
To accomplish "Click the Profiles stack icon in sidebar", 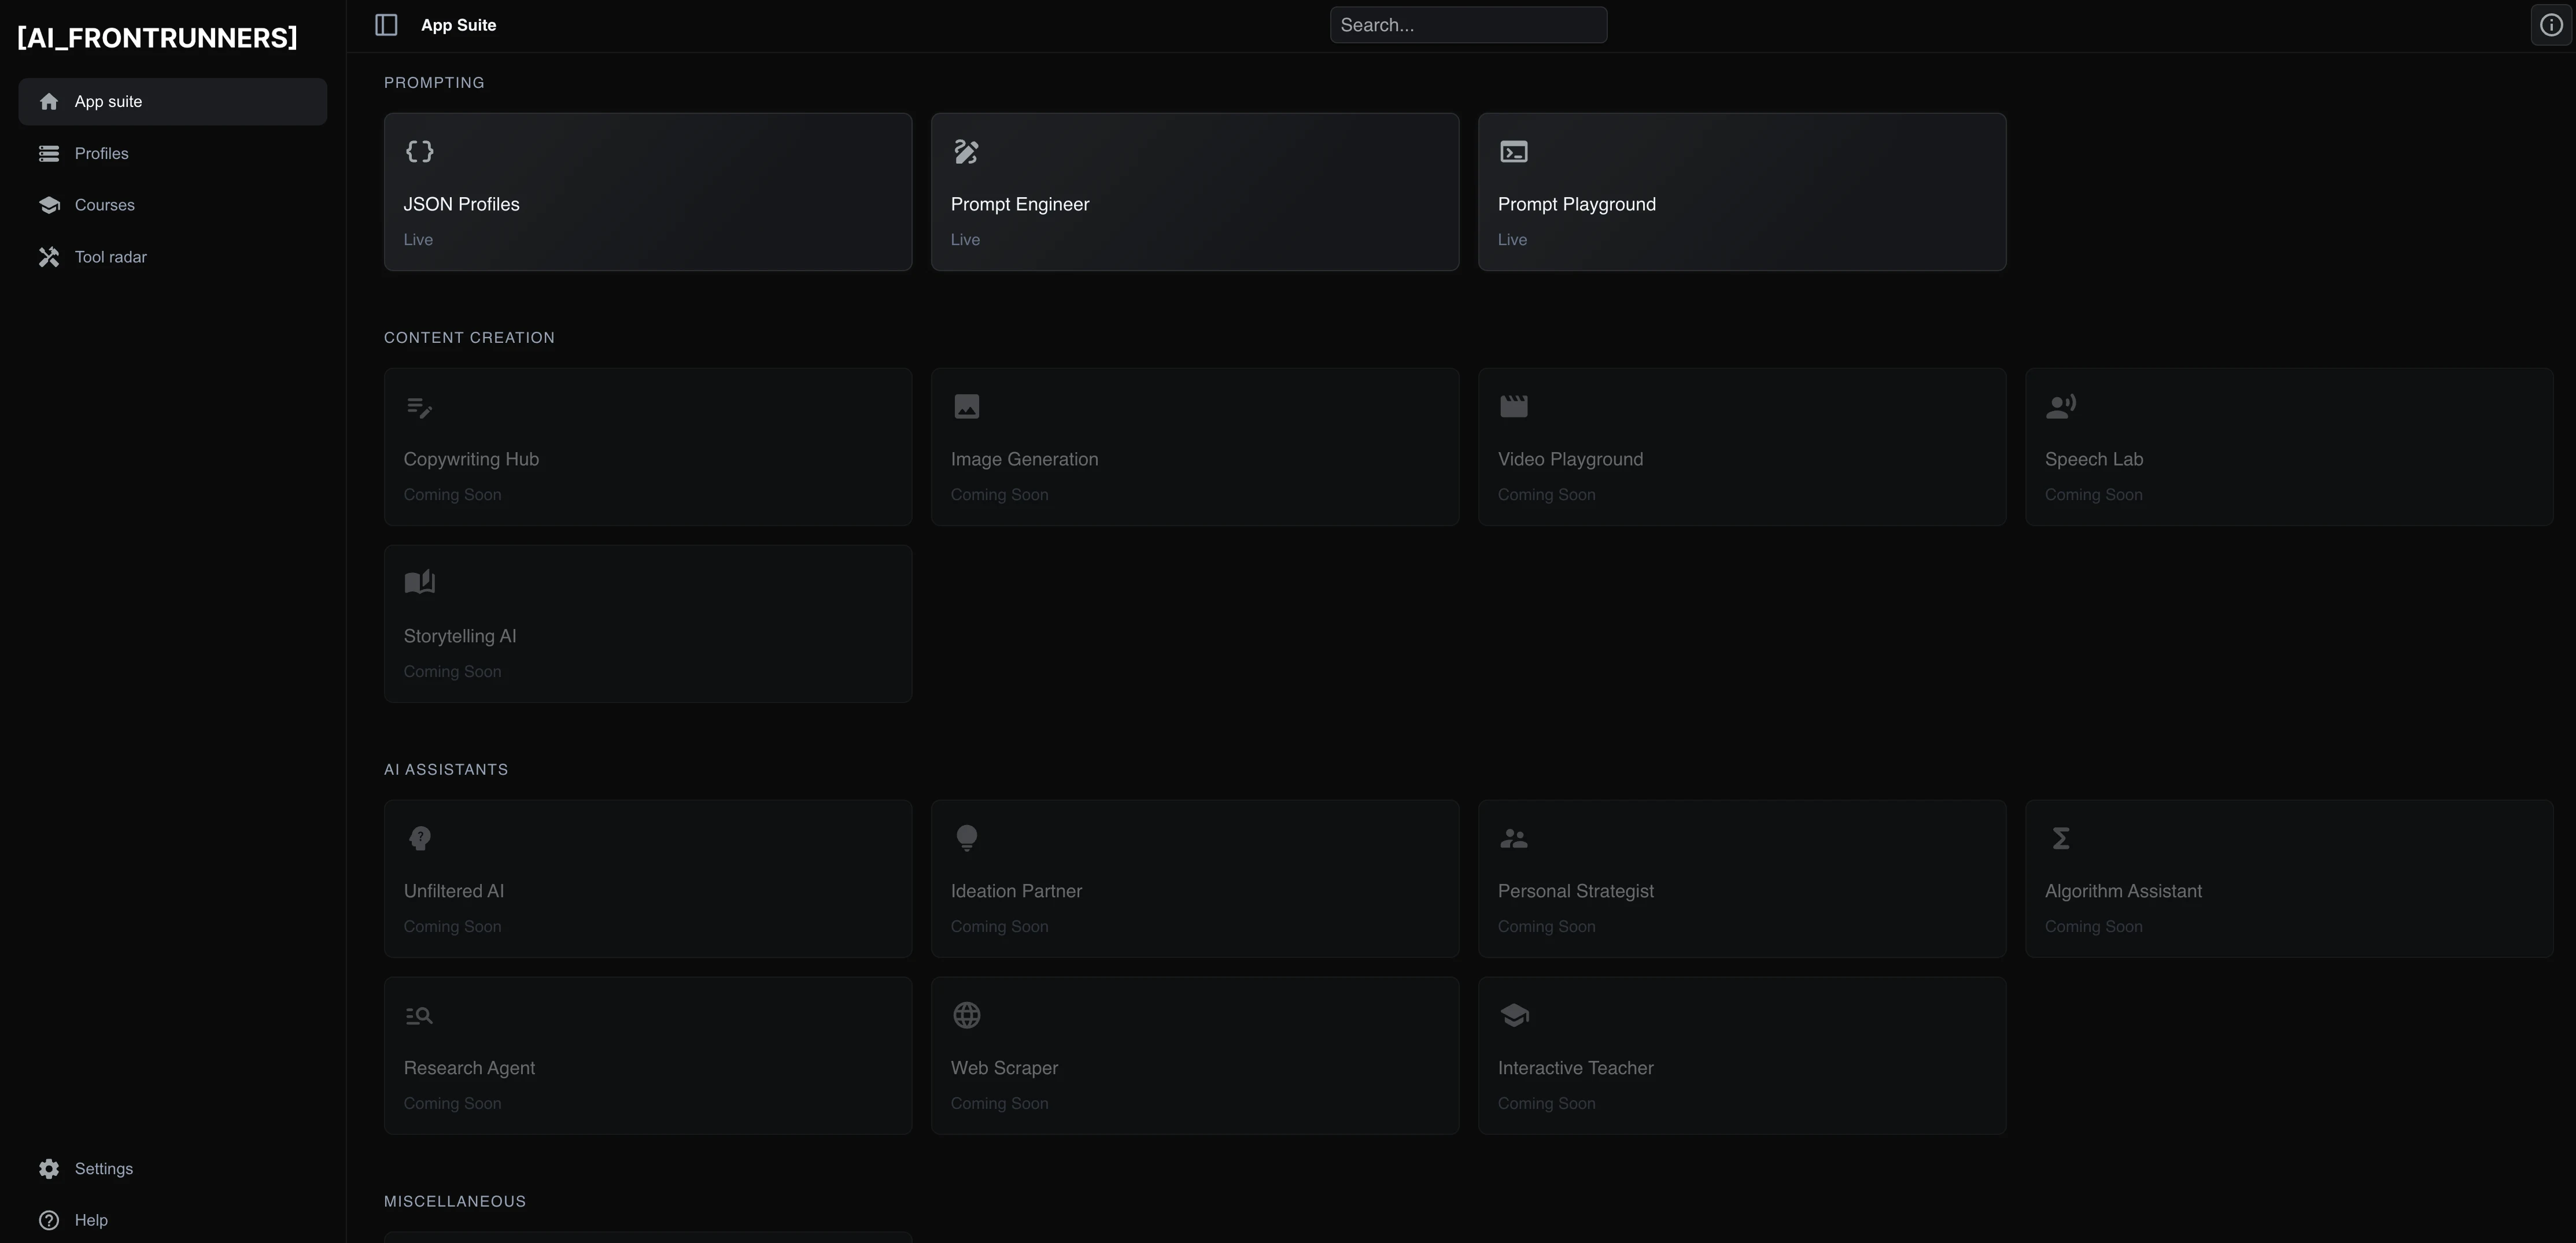I will 49,153.
